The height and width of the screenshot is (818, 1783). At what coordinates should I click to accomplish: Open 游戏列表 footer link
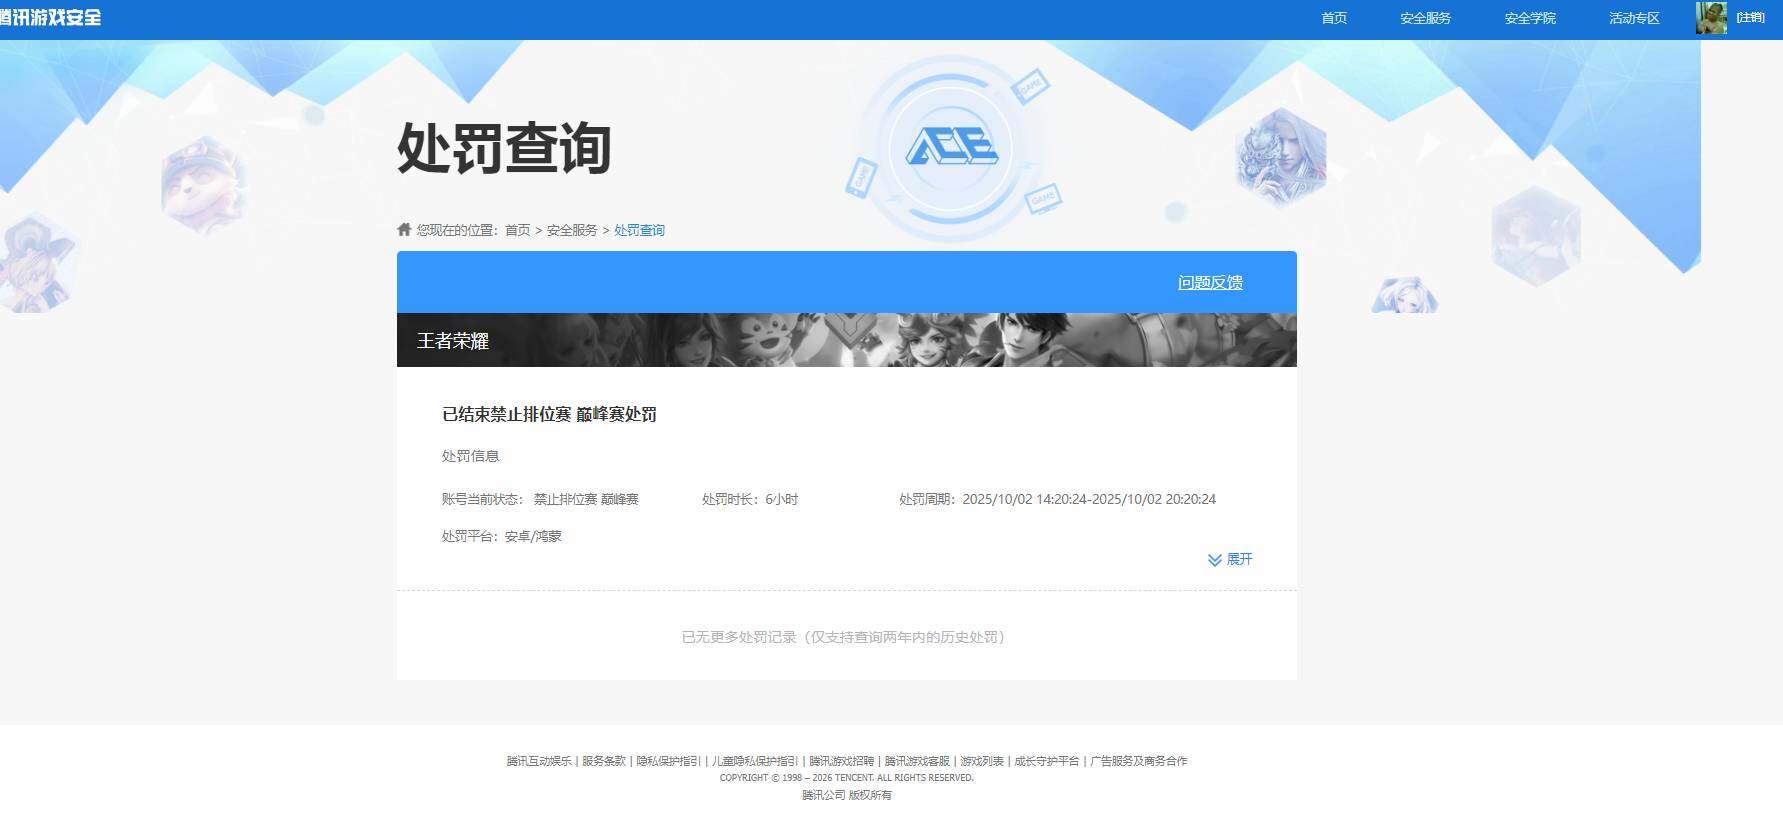pos(982,761)
